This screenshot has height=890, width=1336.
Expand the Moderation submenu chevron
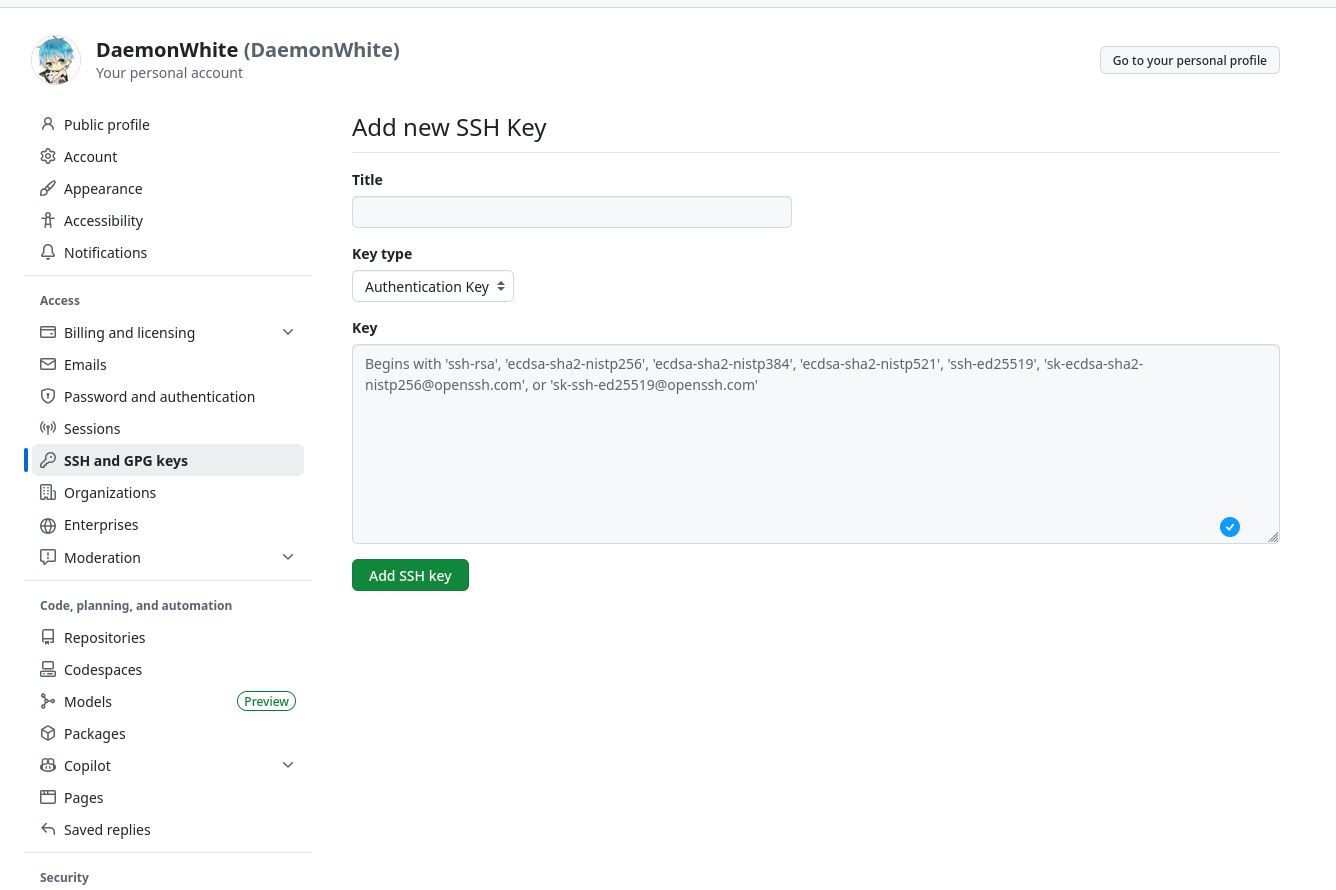tap(288, 558)
